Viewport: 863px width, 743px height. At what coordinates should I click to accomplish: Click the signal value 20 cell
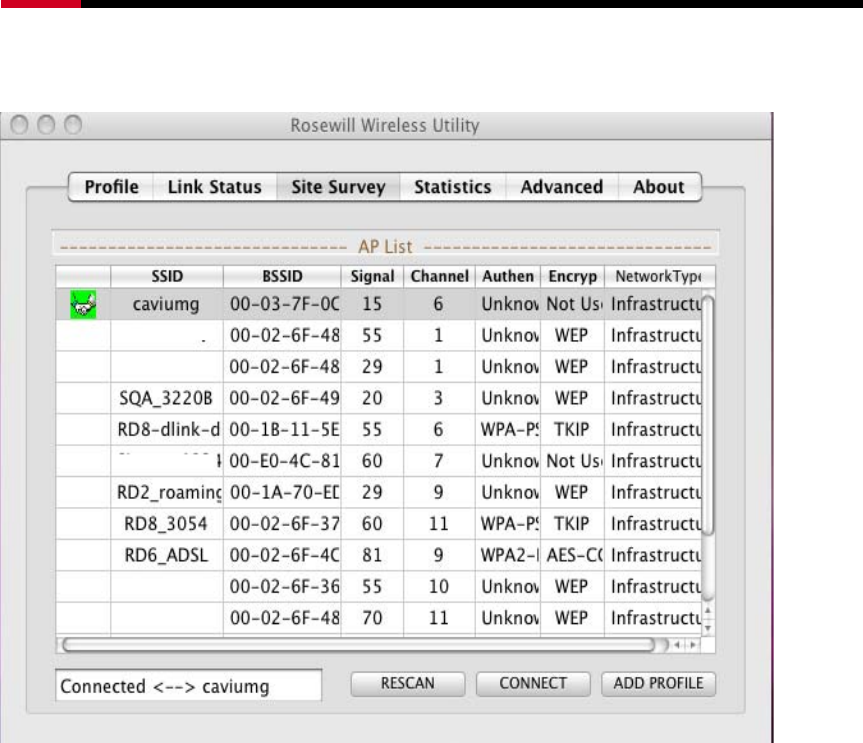[372, 398]
